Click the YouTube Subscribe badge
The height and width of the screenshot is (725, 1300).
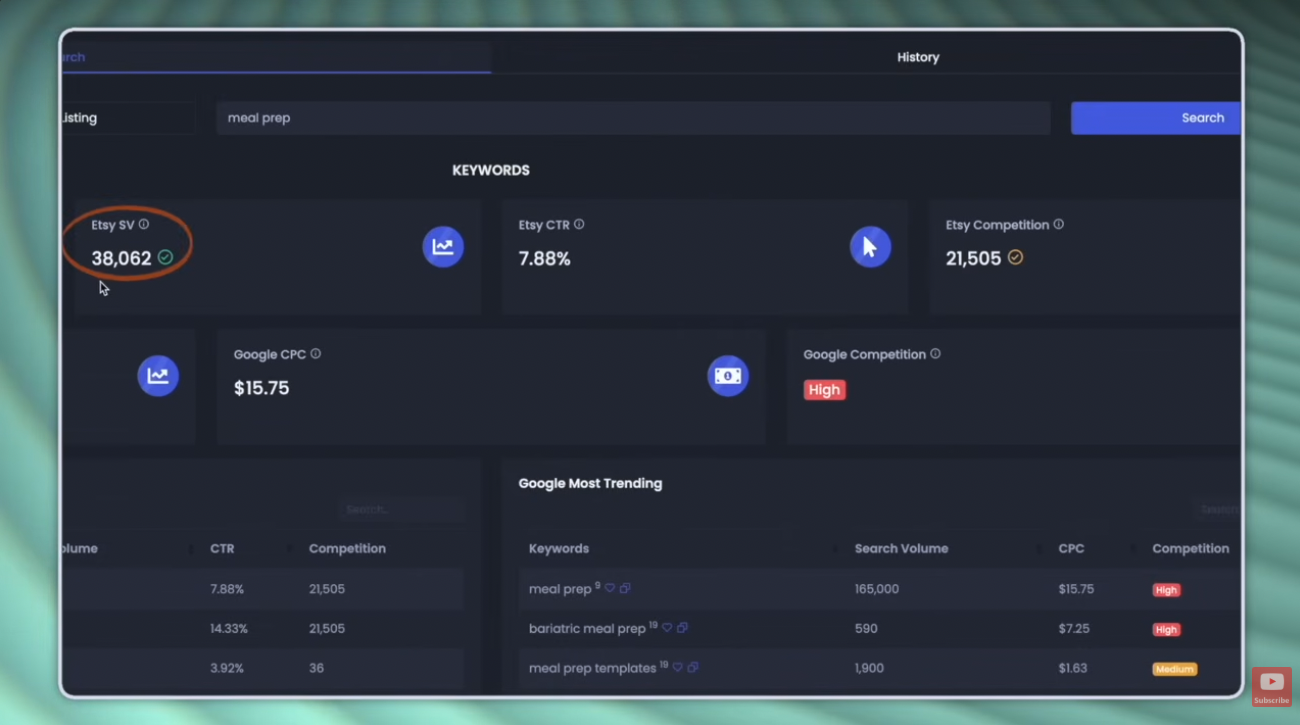coord(1271,686)
